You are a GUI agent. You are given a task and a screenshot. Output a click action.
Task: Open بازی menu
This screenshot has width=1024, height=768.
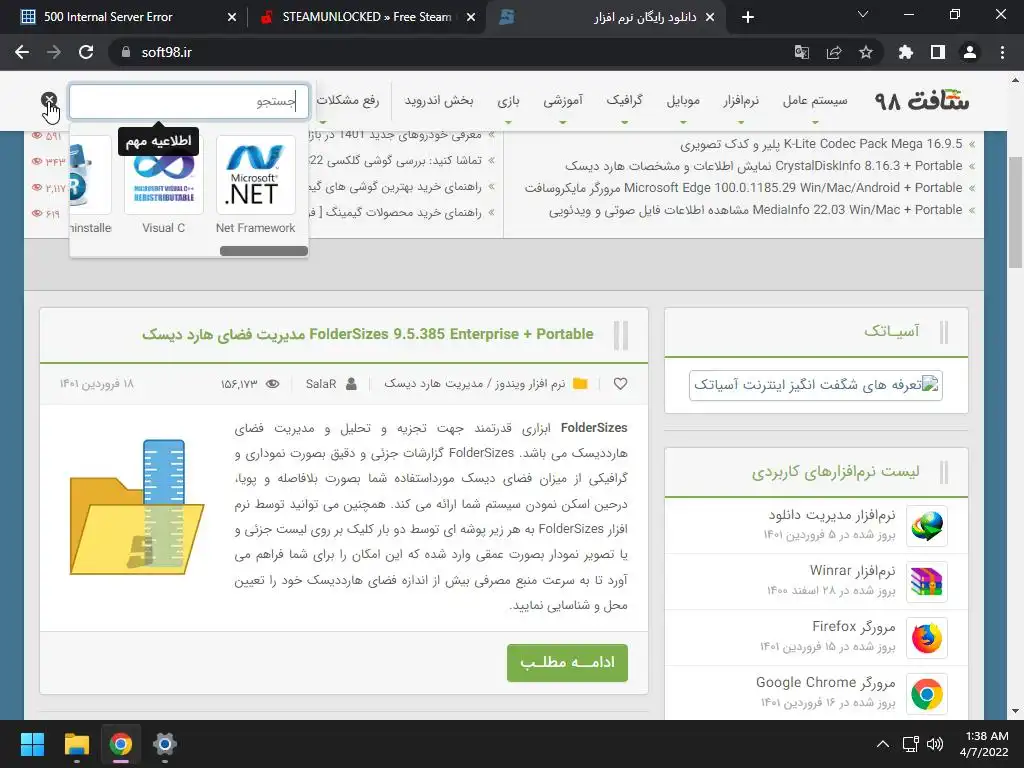click(508, 100)
